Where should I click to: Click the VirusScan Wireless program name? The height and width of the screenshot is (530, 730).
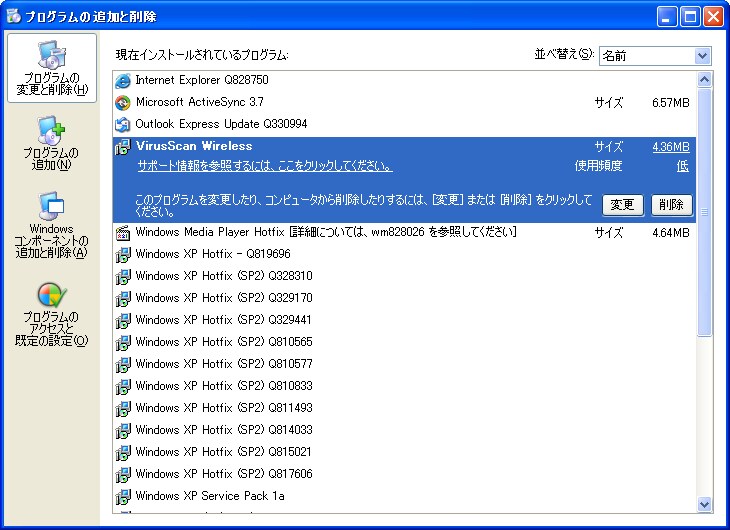[x=194, y=146]
